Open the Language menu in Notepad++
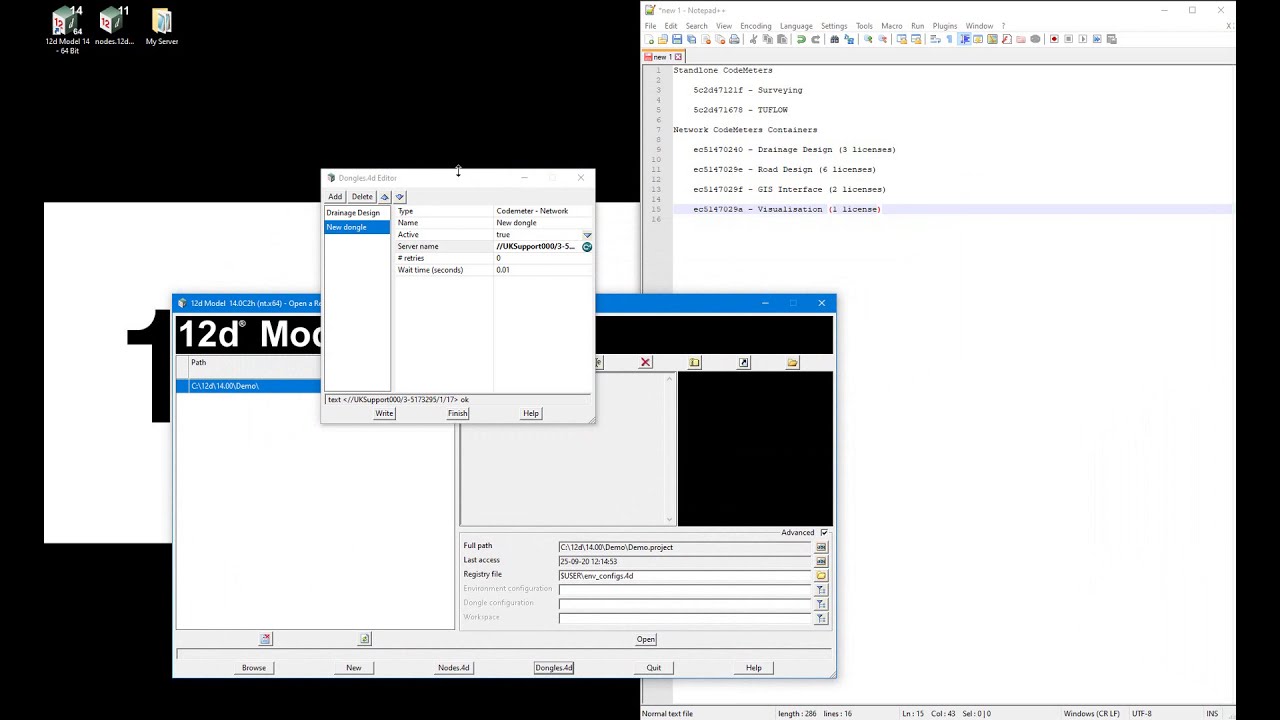This screenshot has width=1280, height=720. pos(796,26)
